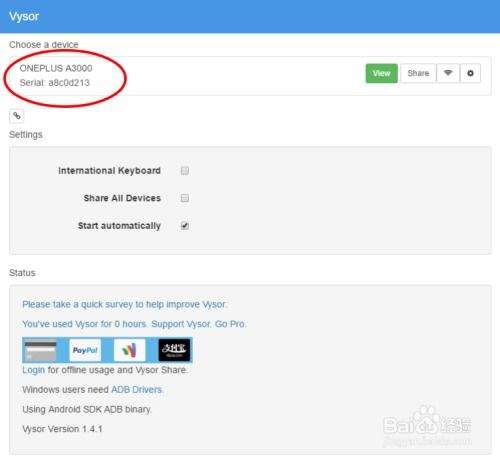
Task: Click the link chain icon button
Action: (17, 116)
